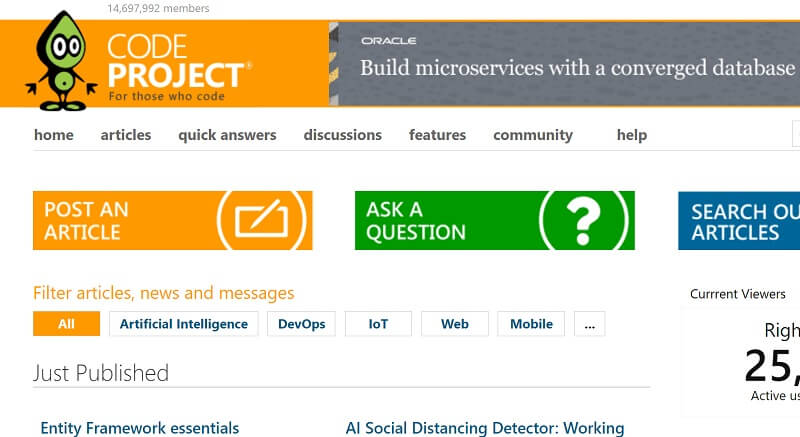Open the discussions menu
This screenshot has height=437, width=800.
pos(343,135)
